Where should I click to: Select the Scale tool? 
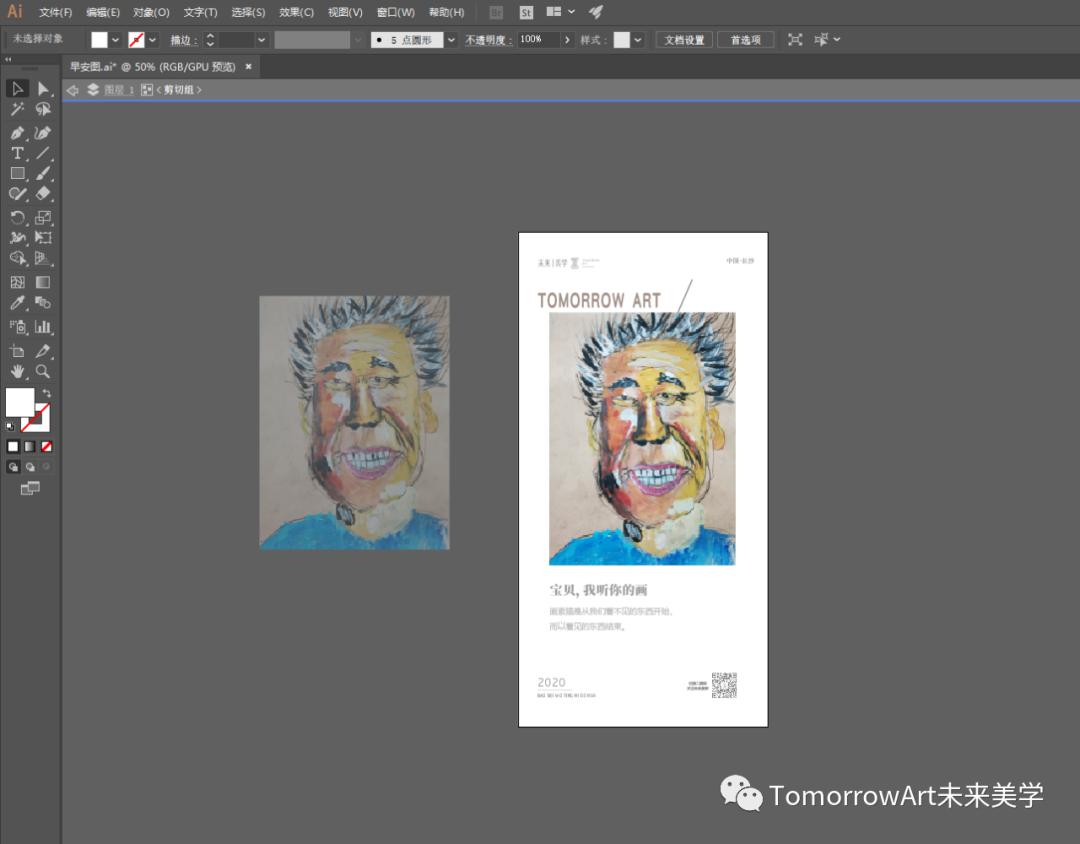pos(43,218)
